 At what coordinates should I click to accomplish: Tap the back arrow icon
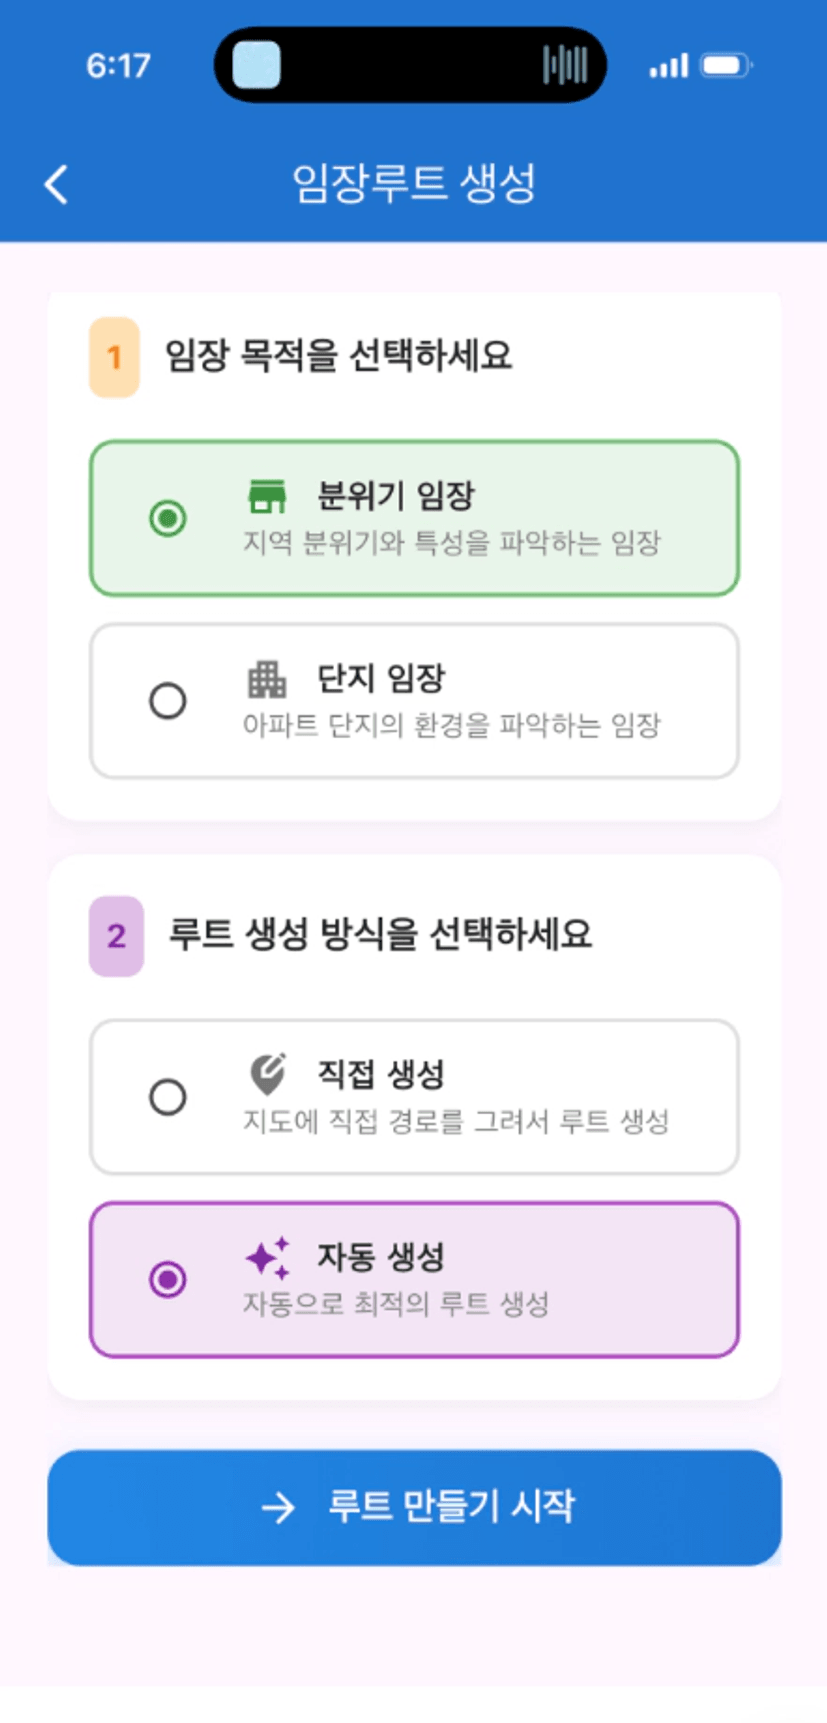pyautogui.click(x=57, y=185)
